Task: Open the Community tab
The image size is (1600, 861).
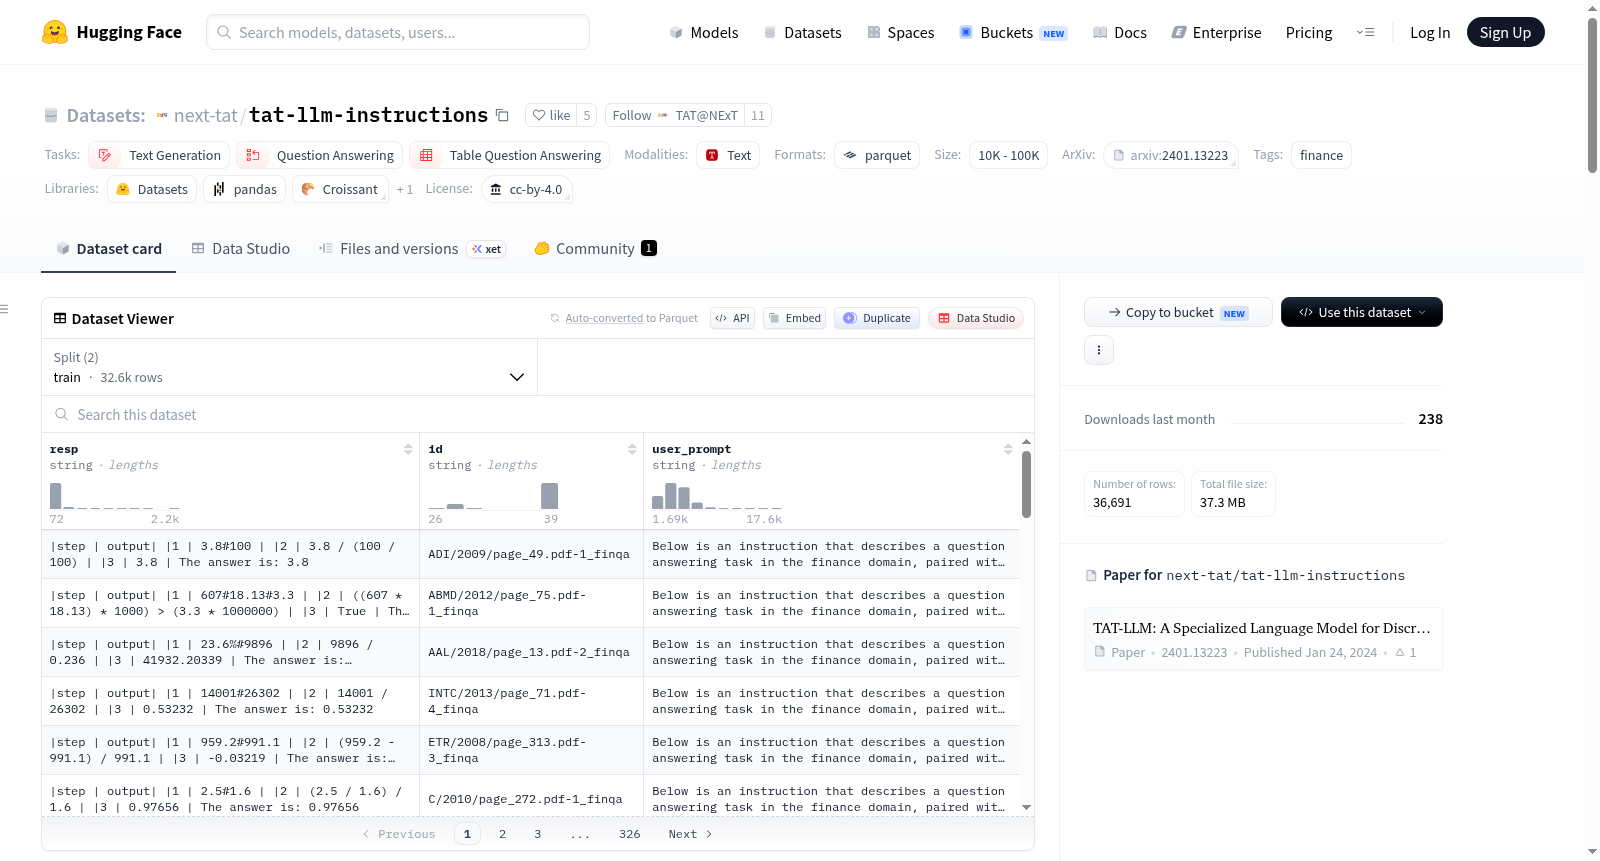Action: point(595,248)
